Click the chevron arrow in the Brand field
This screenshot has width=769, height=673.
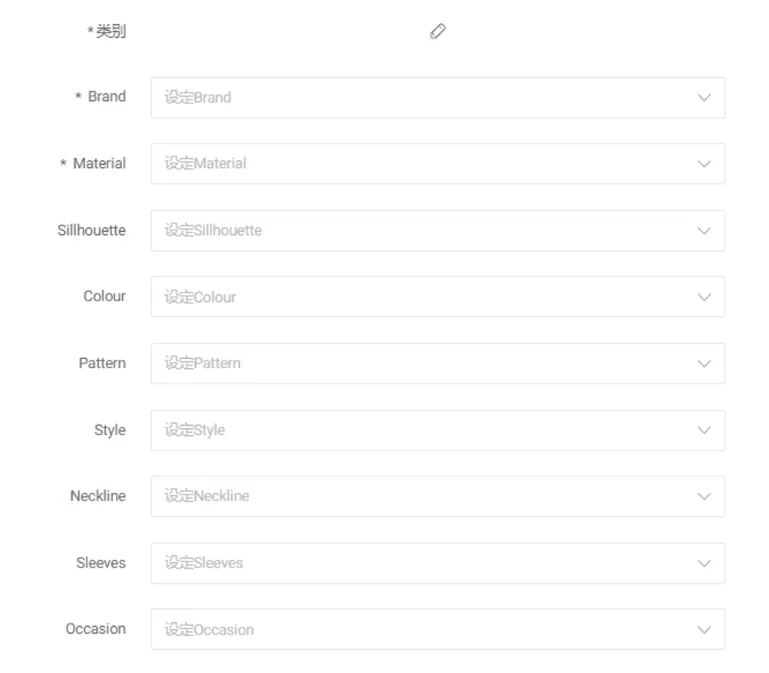(x=704, y=98)
